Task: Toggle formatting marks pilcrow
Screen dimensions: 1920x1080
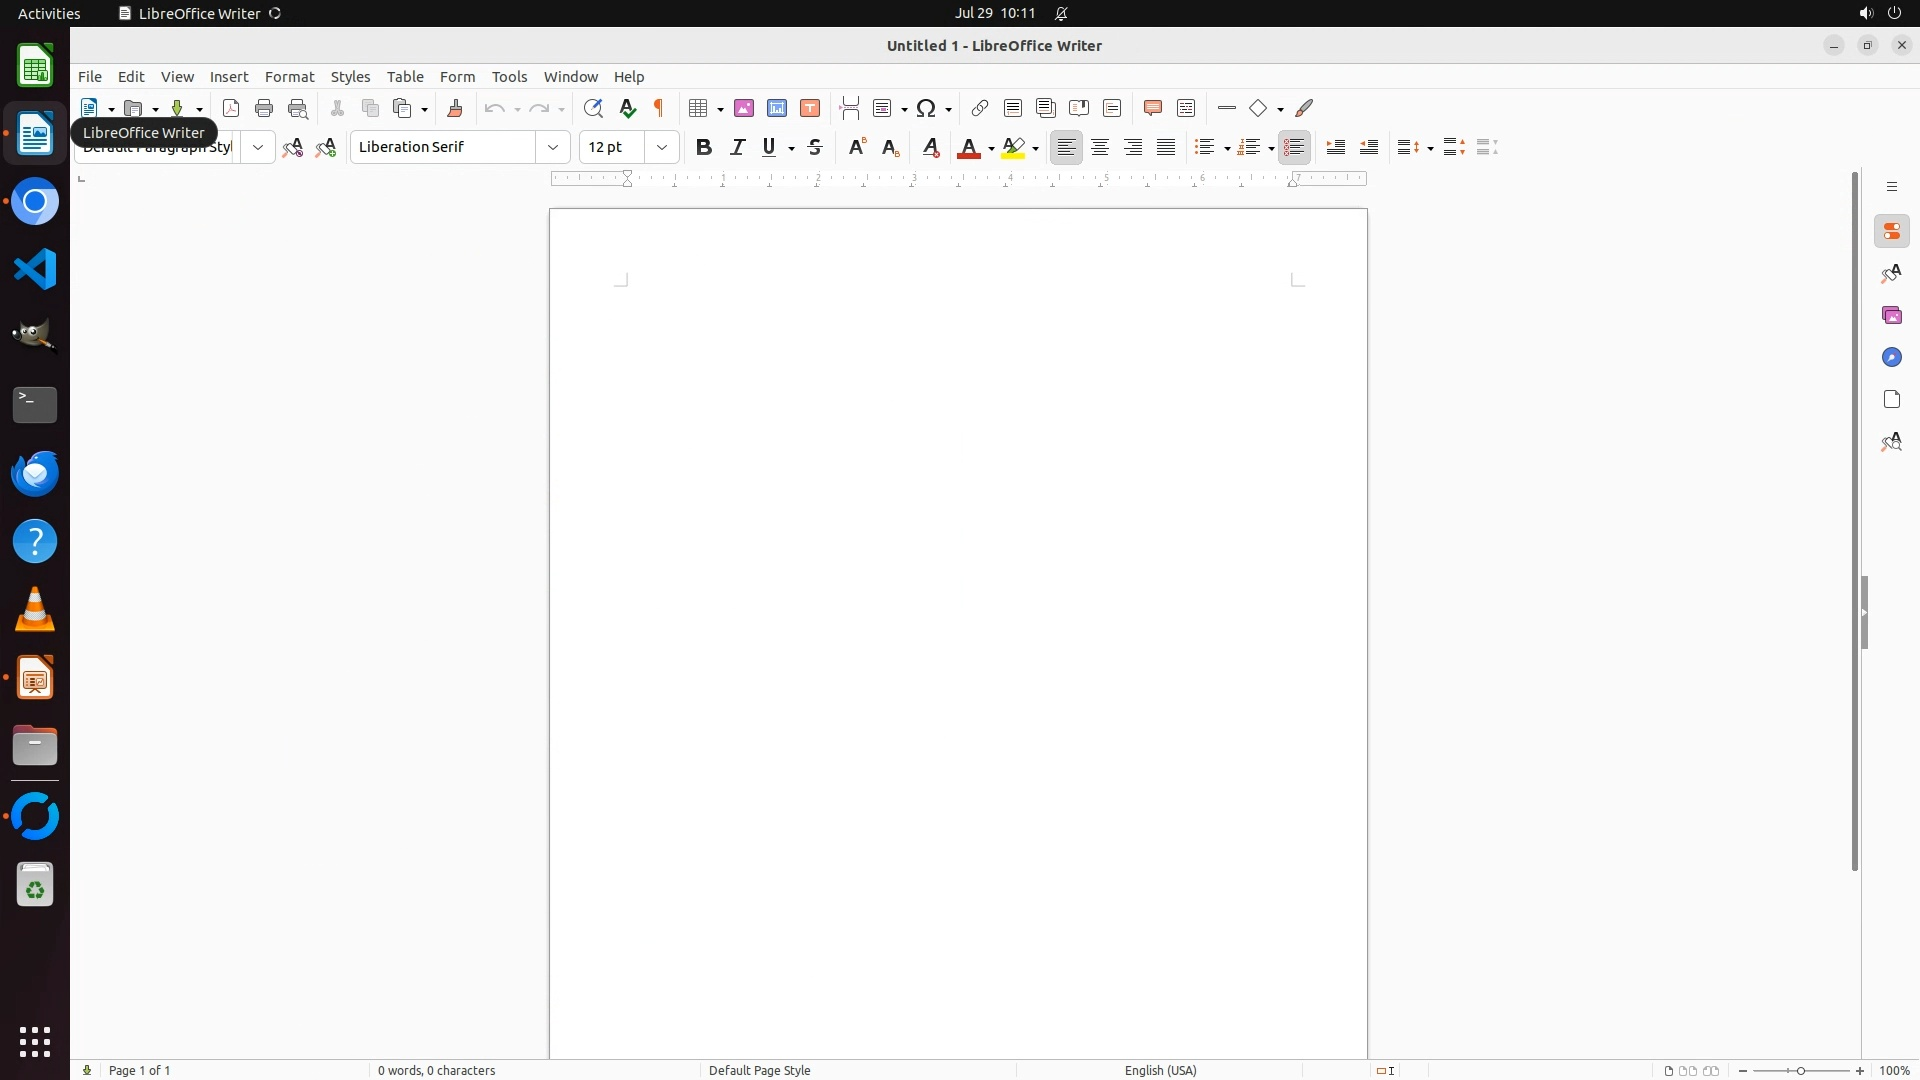Action: (659, 108)
